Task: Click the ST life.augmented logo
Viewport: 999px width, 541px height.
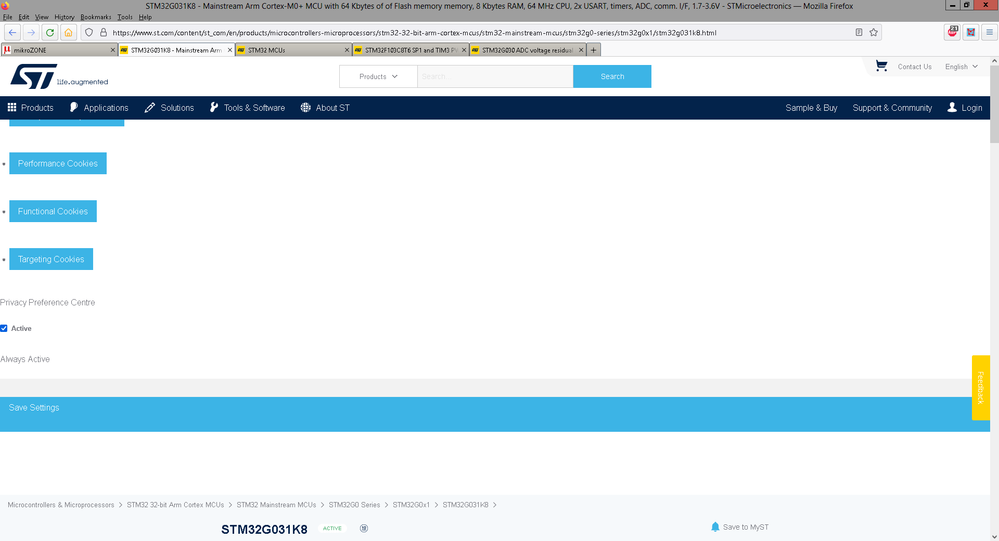Action: [59, 76]
